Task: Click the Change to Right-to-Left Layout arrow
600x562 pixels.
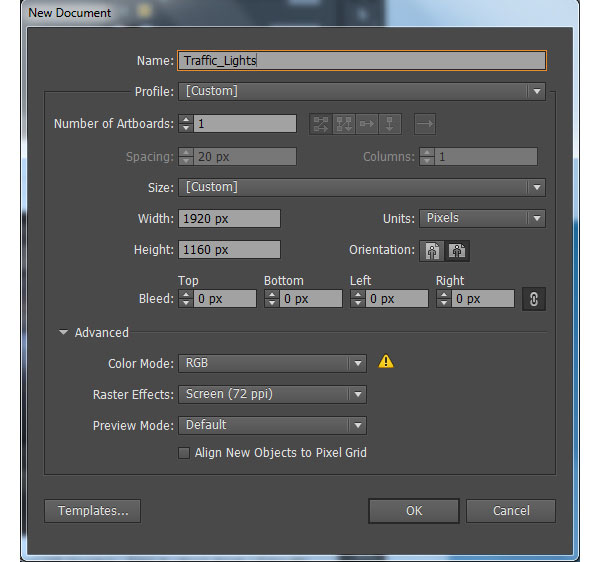Action: [425, 124]
